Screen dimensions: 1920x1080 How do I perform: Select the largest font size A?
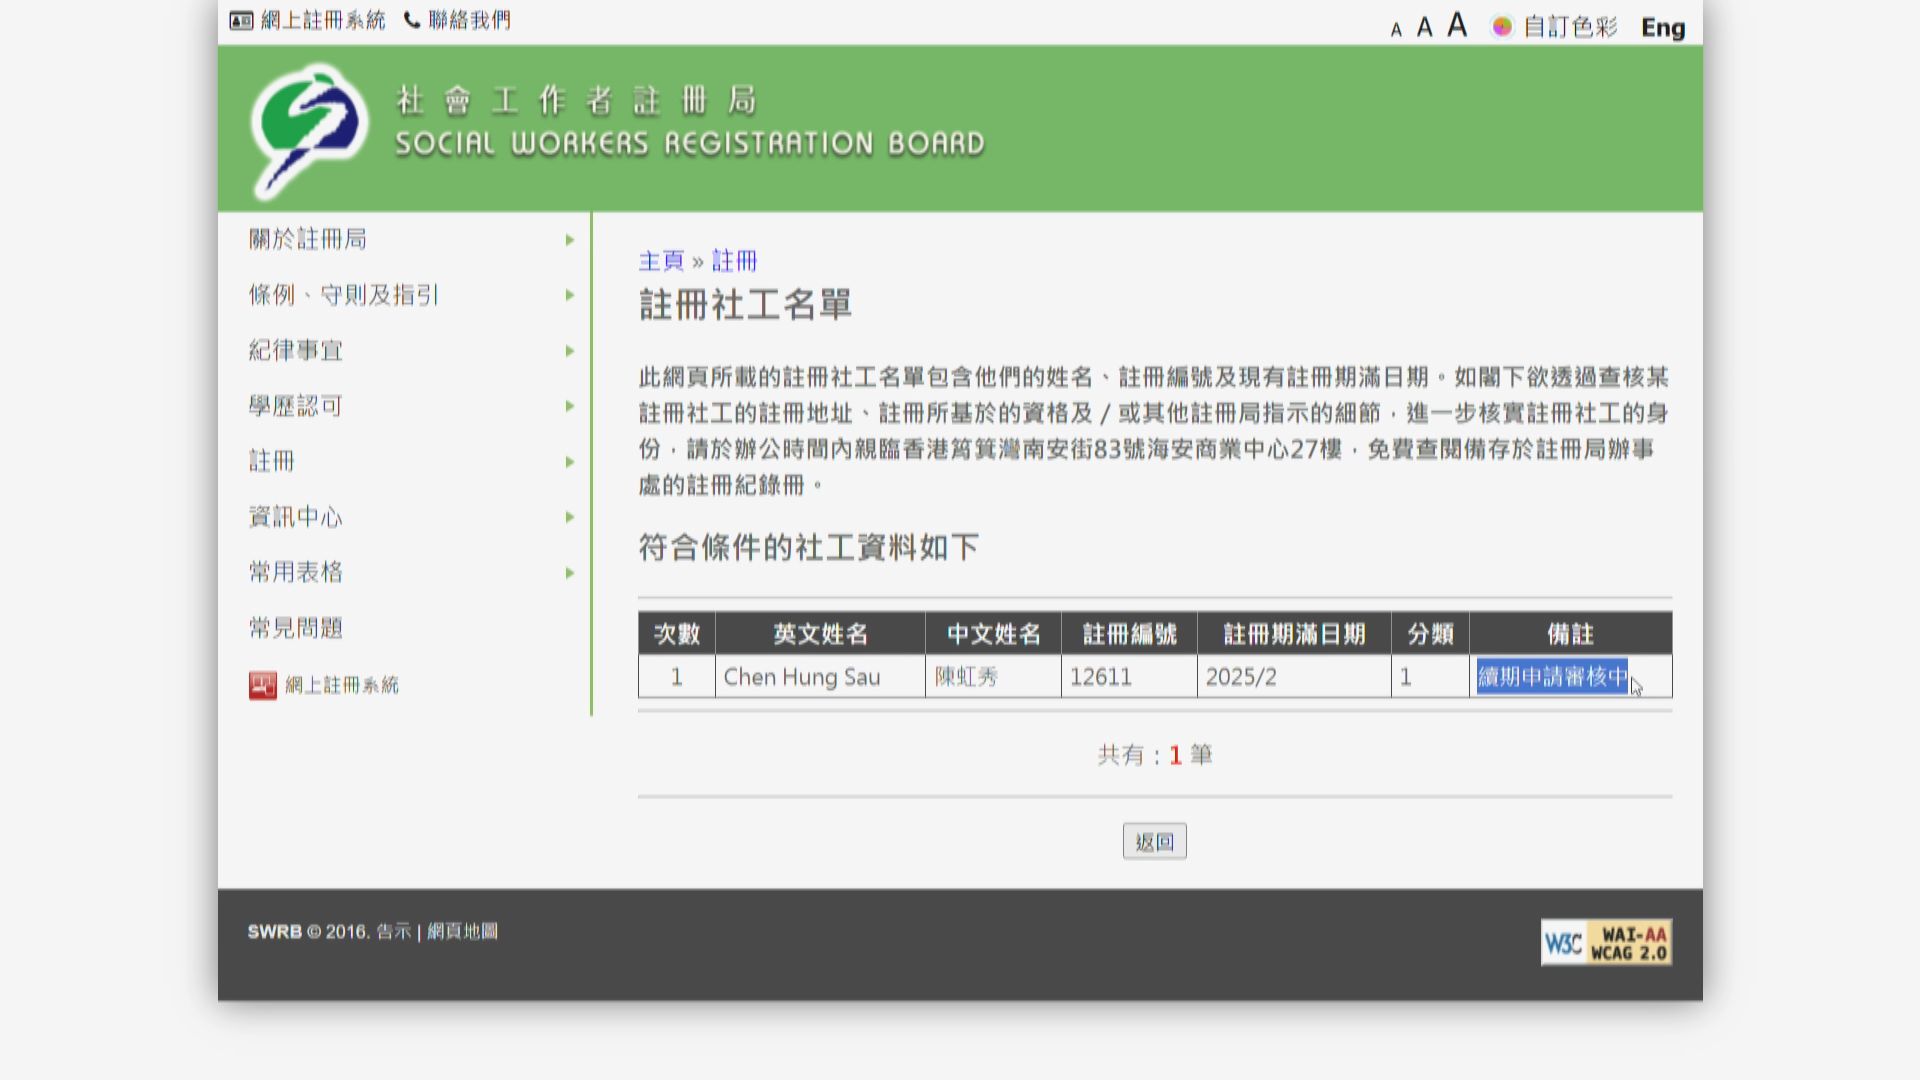(1457, 25)
